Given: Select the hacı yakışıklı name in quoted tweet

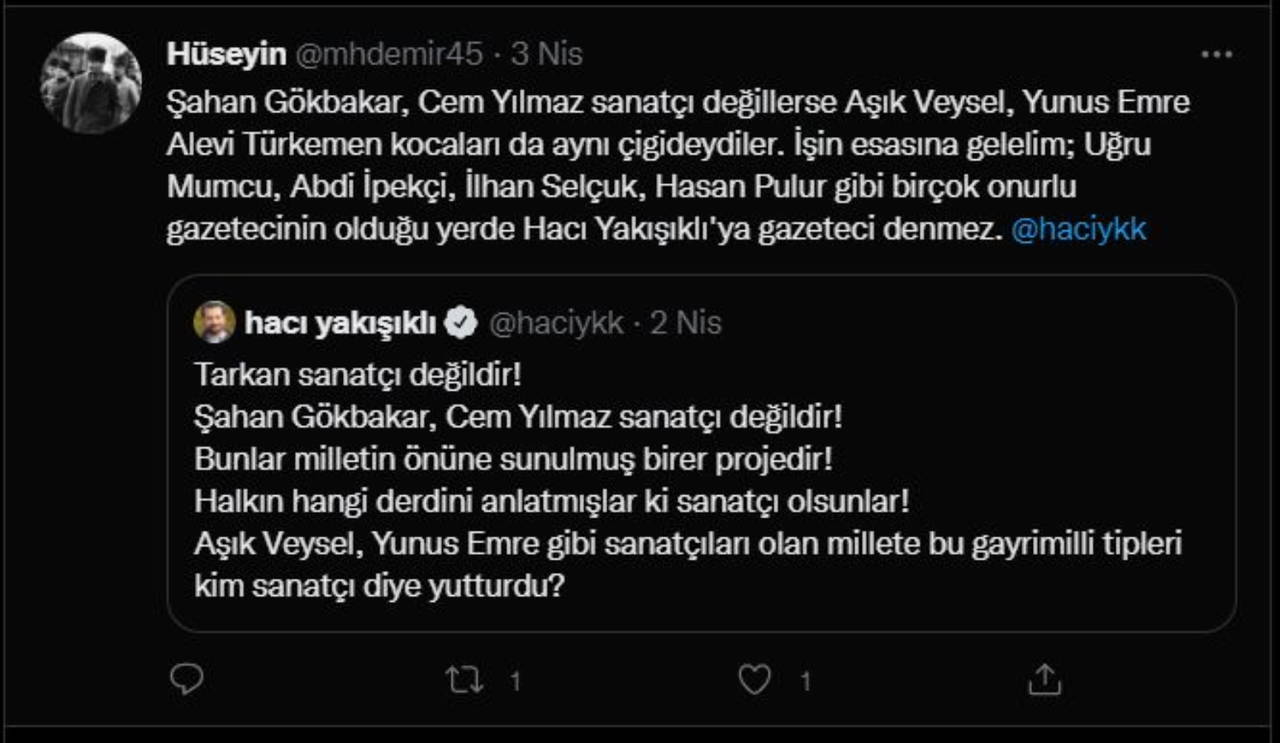Looking at the screenshot, I should coord(340,323).
